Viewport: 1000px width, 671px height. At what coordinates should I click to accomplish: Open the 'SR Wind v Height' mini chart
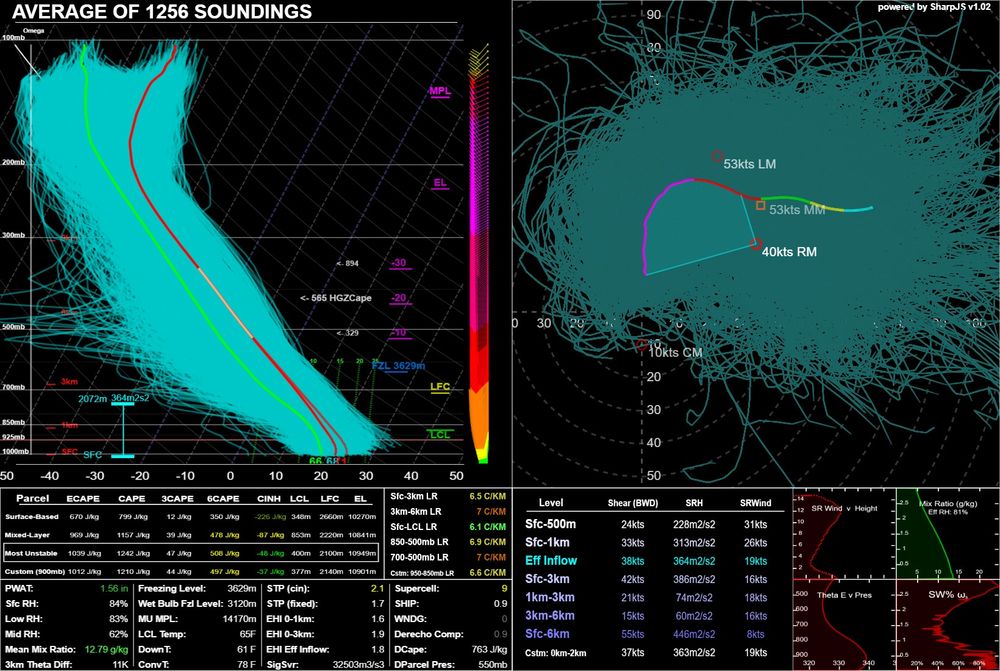coord(843,533)
